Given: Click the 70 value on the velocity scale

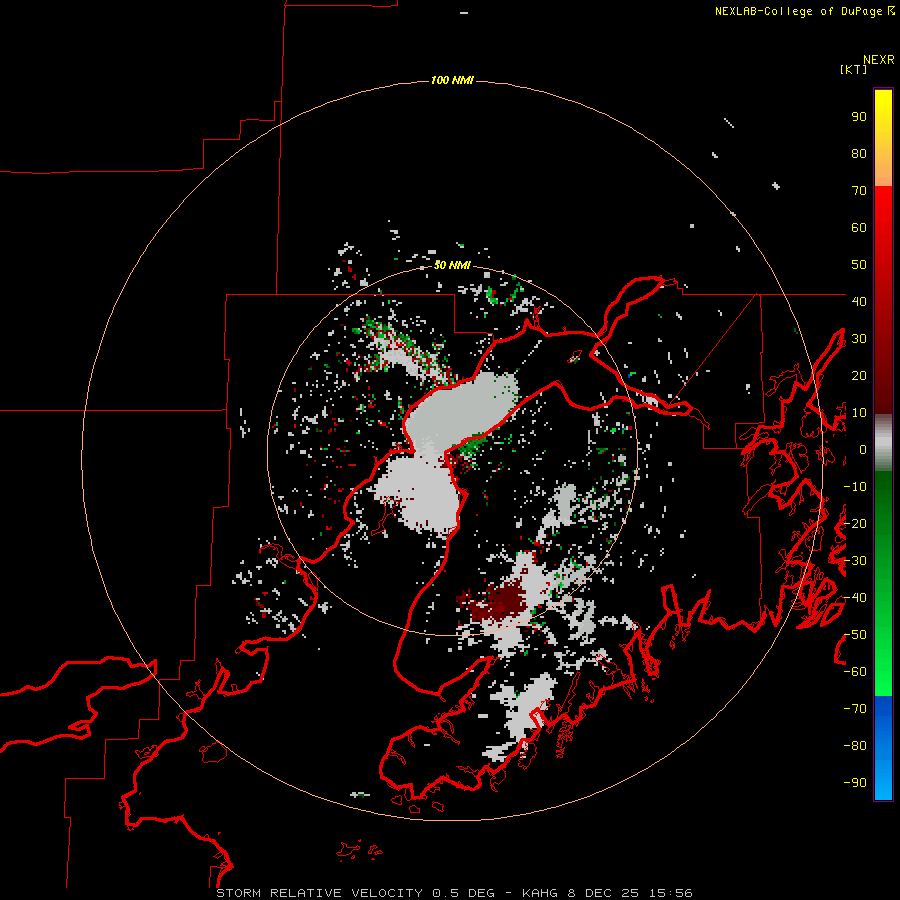Looking at the screenshot, I should click(x=859, y=191).
